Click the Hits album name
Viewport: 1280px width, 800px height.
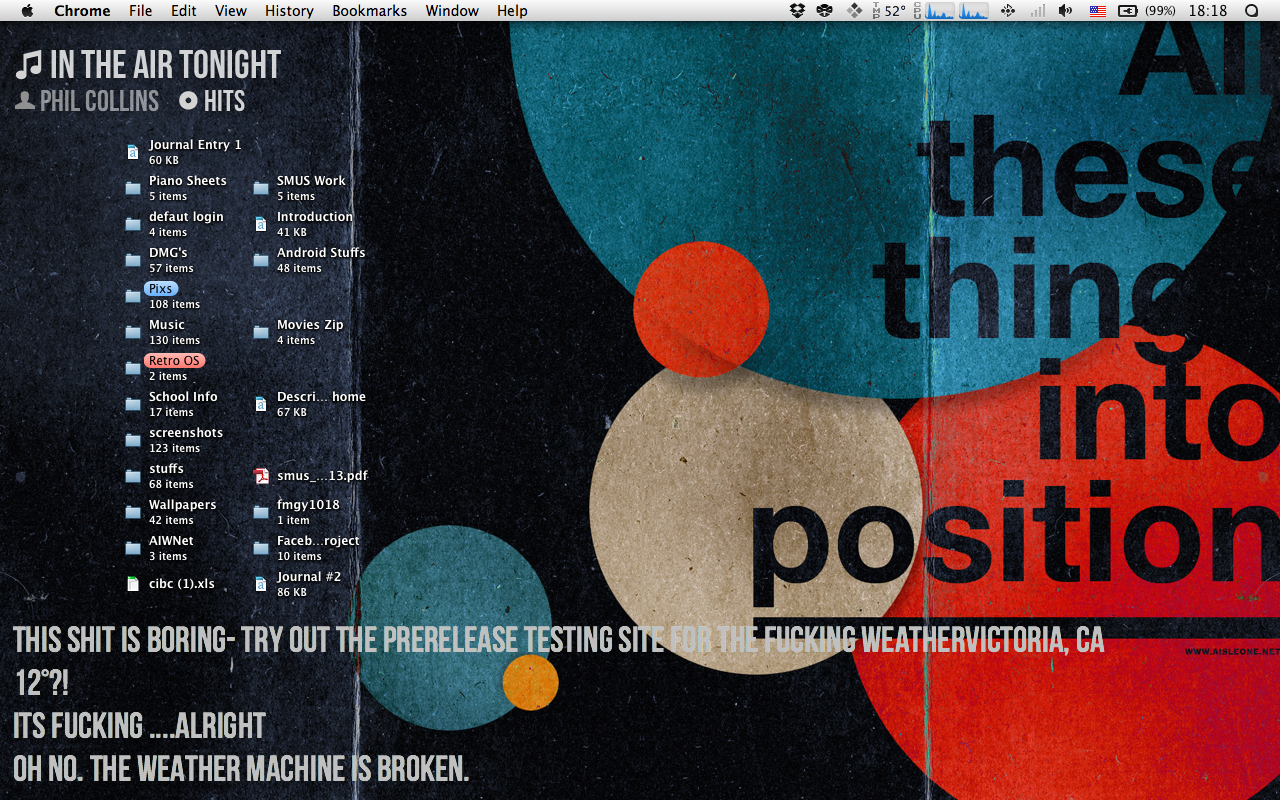click(x=224, y=101)
